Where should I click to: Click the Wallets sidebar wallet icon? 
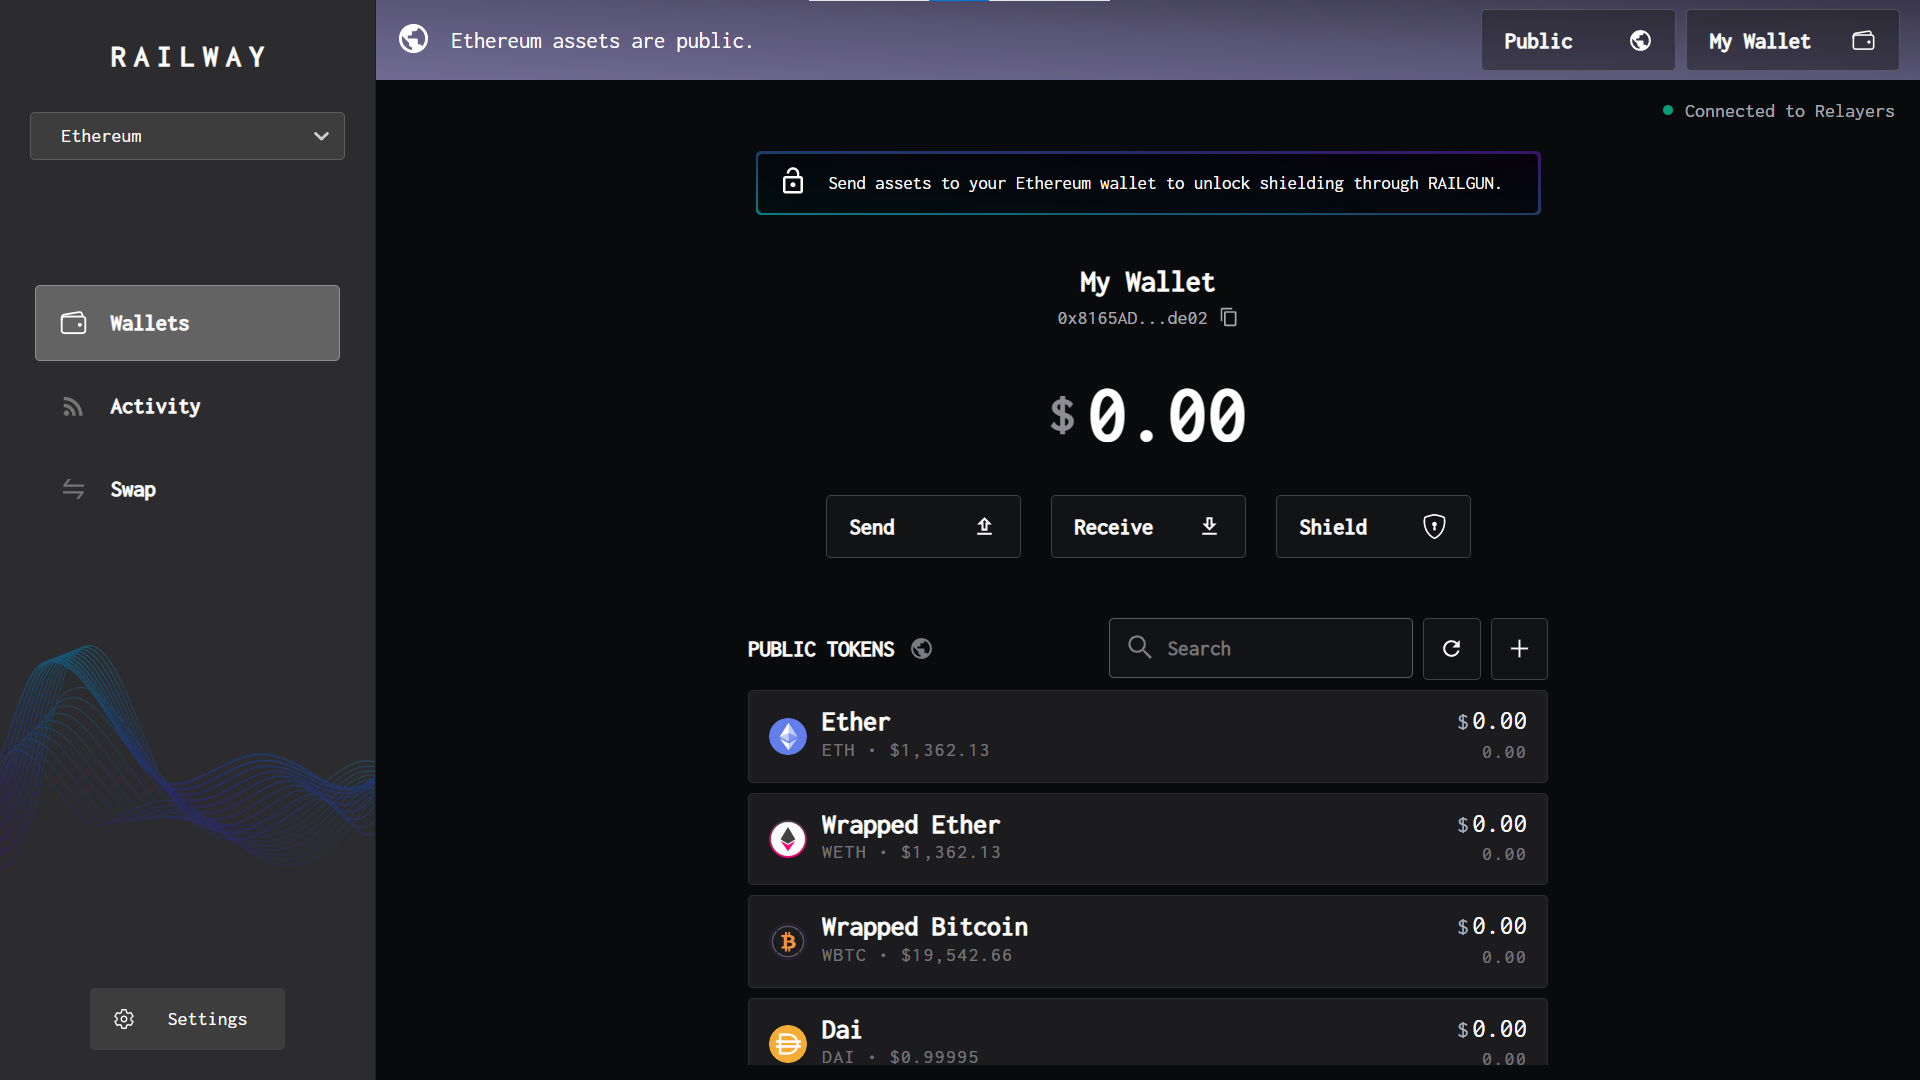[x=73, y=323]
